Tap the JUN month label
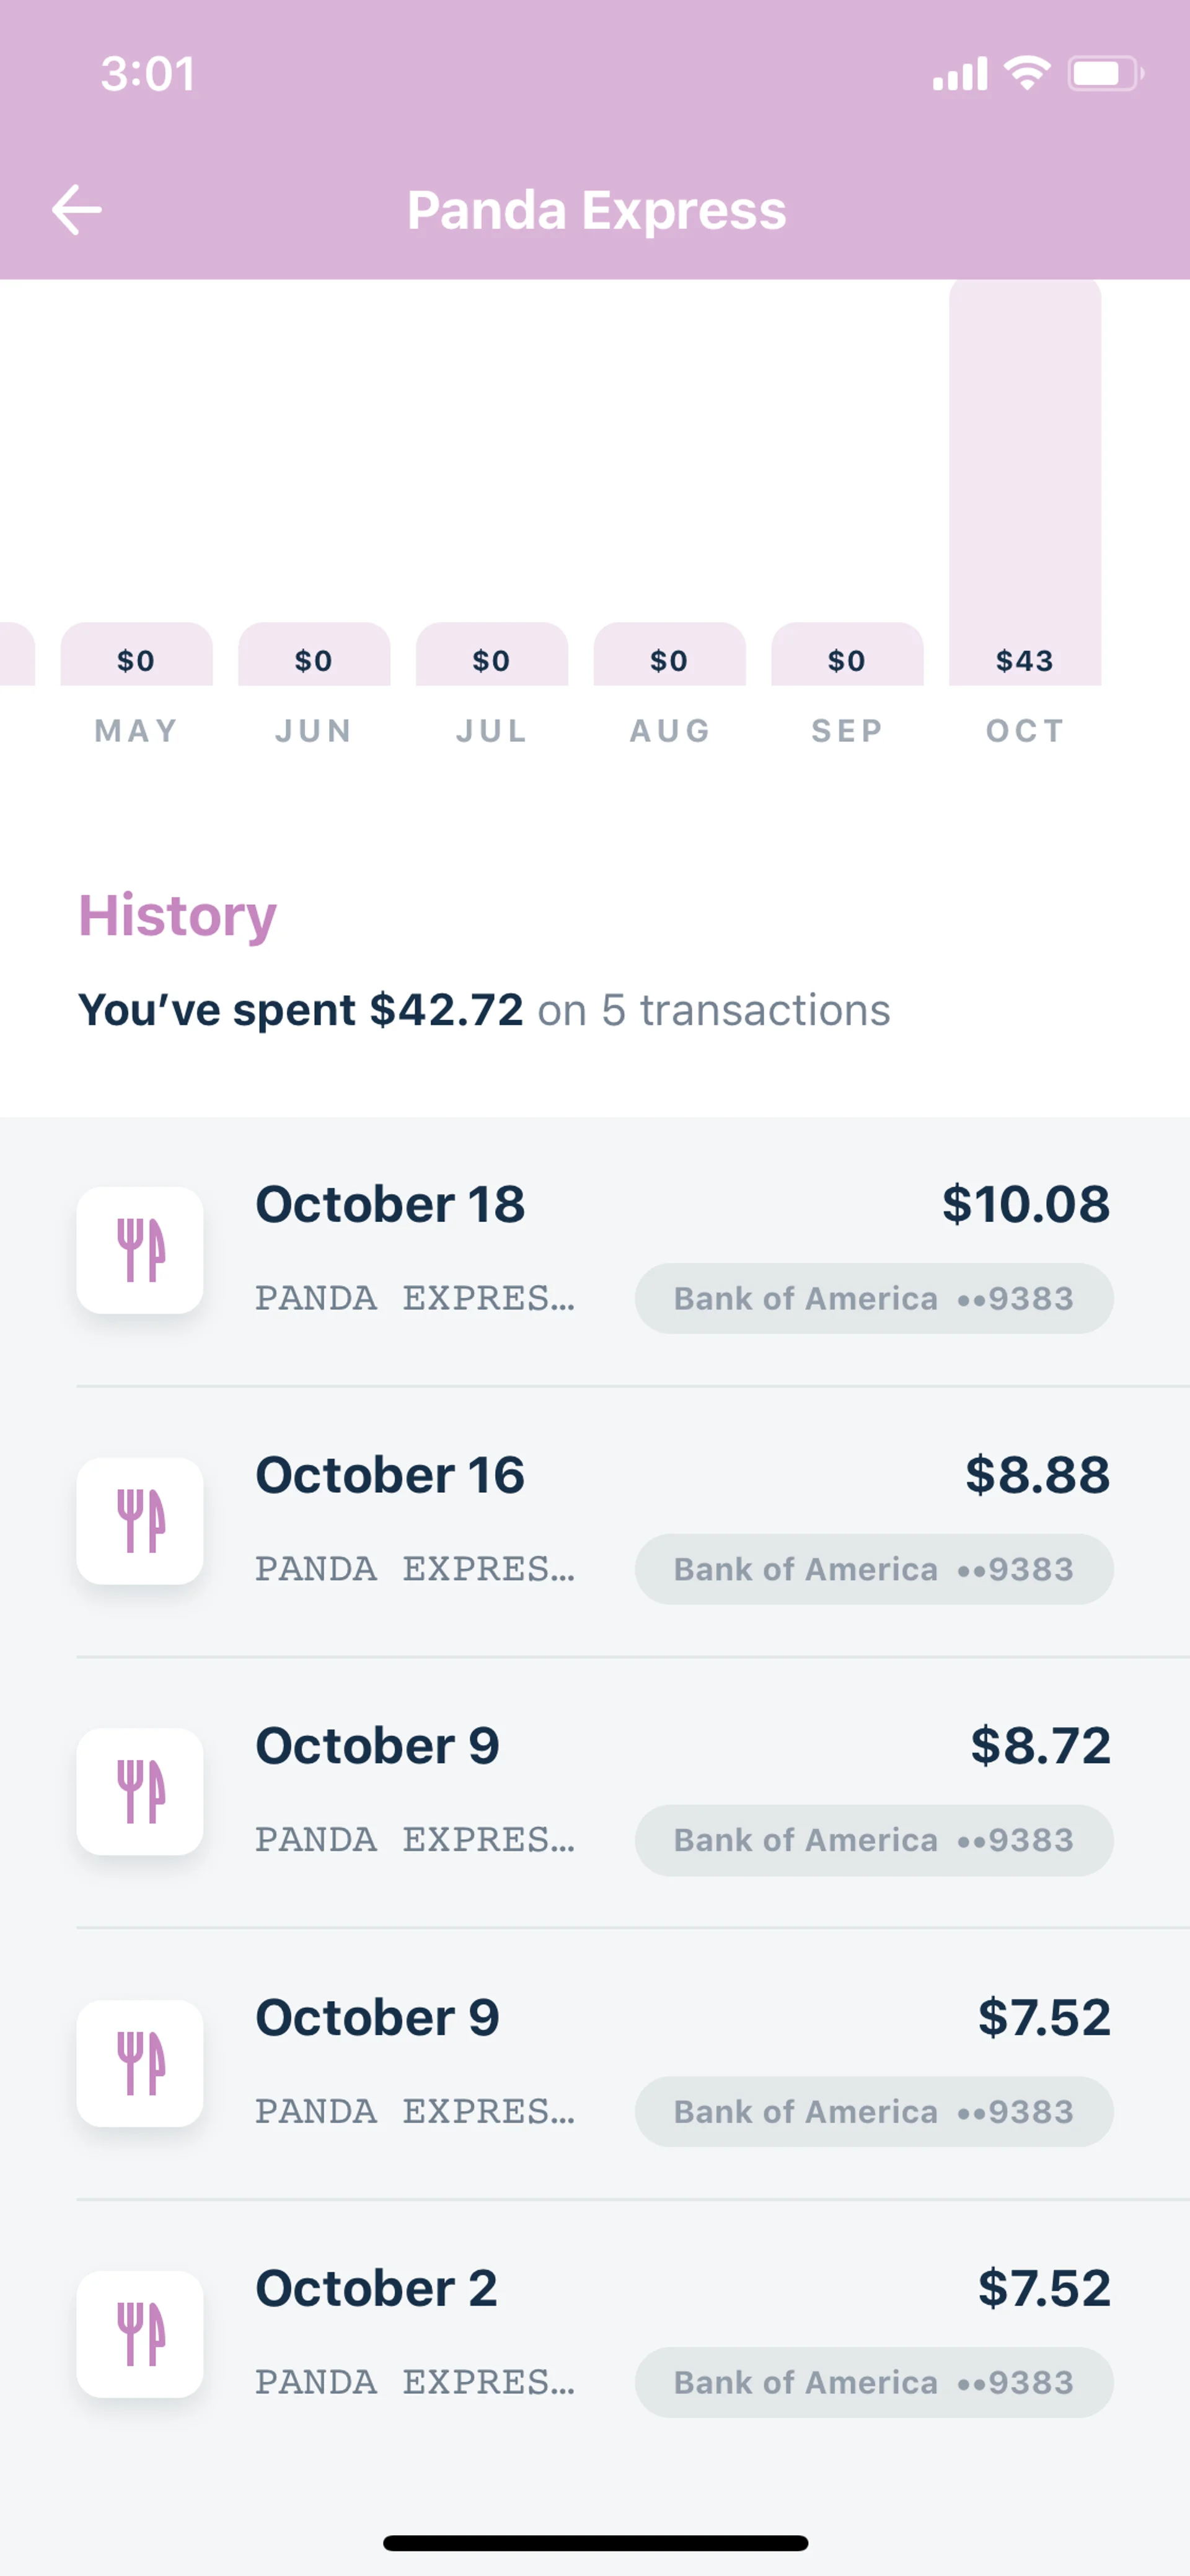 pos(314,731)
